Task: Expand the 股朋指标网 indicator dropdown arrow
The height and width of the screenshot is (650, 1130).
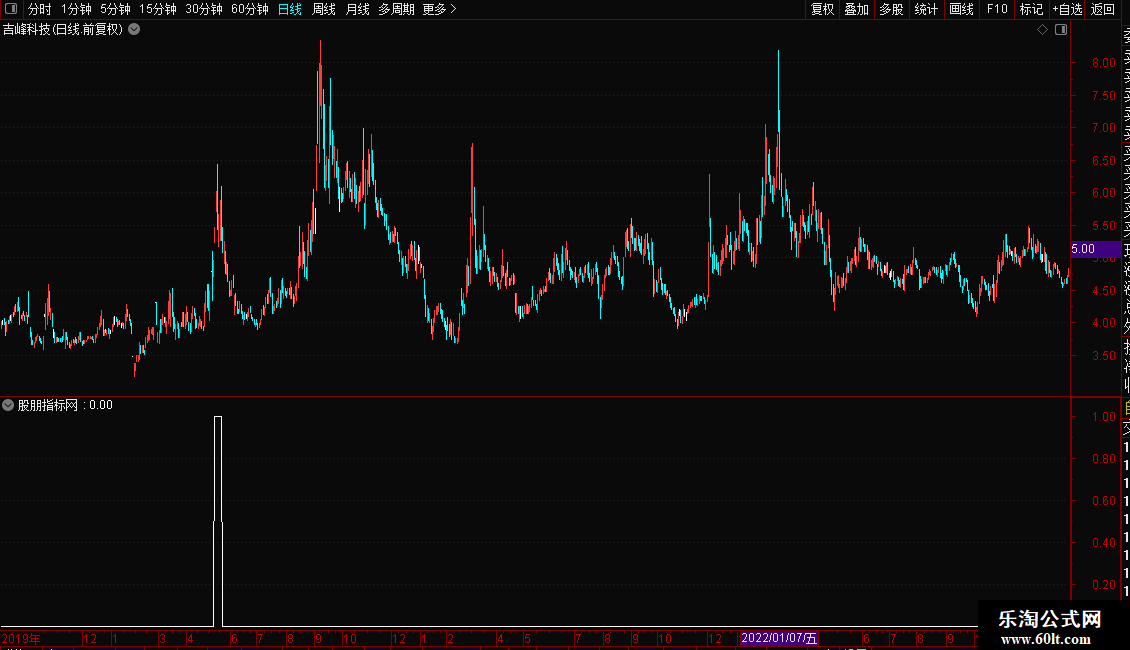Action: tap(8, 405)
